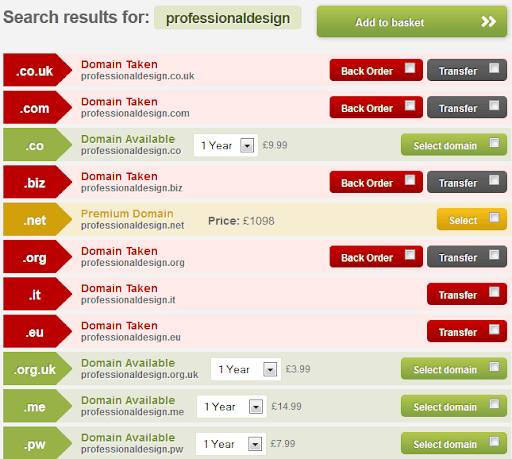Open the 1 Year dropdown for professionaldesign.co

[x=226, y=145]
